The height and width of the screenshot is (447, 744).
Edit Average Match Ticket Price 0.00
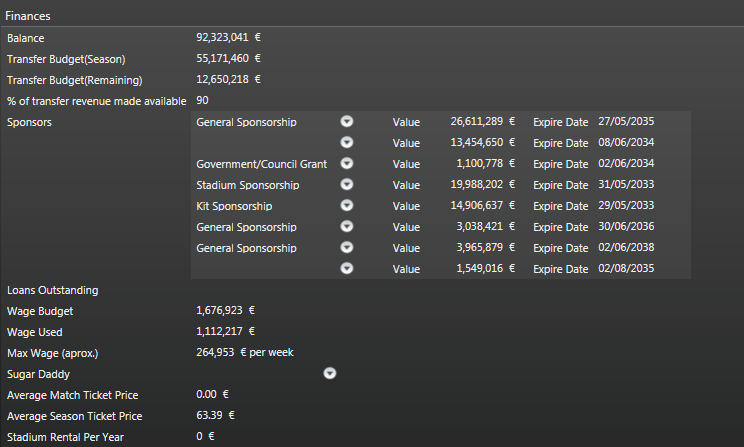point(206,394)
